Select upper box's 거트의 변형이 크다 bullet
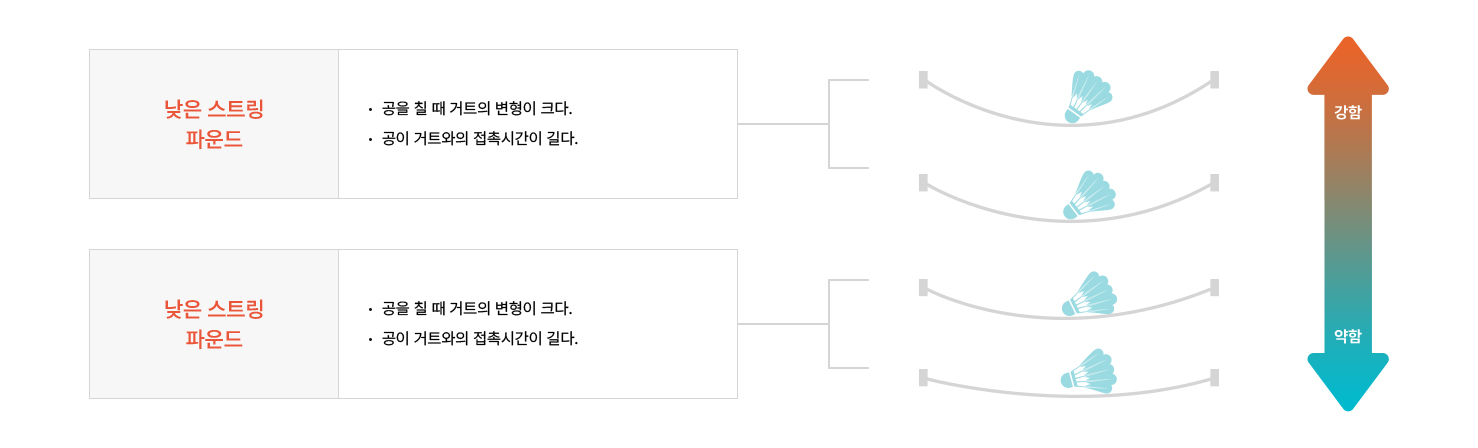 point(476,108)
